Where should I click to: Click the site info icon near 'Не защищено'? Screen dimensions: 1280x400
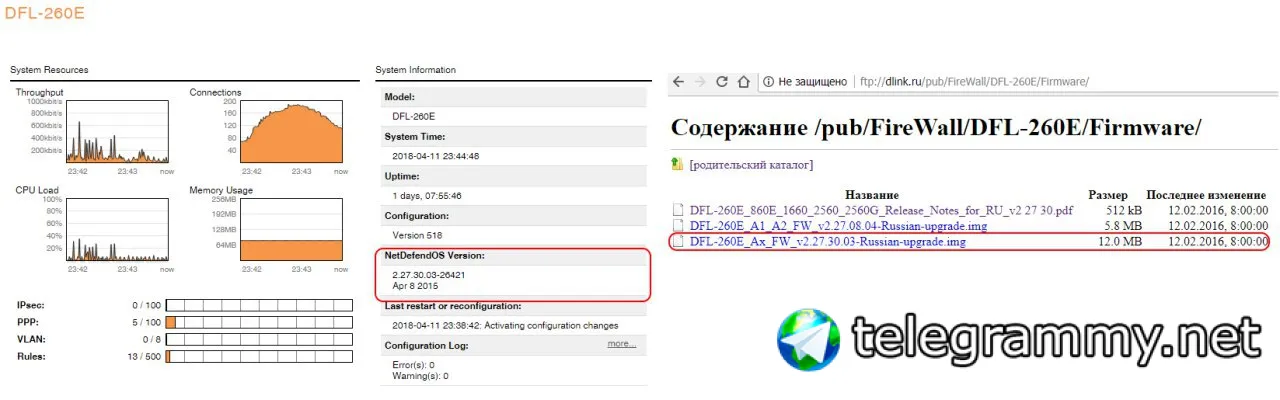click(x=769, y=82)
